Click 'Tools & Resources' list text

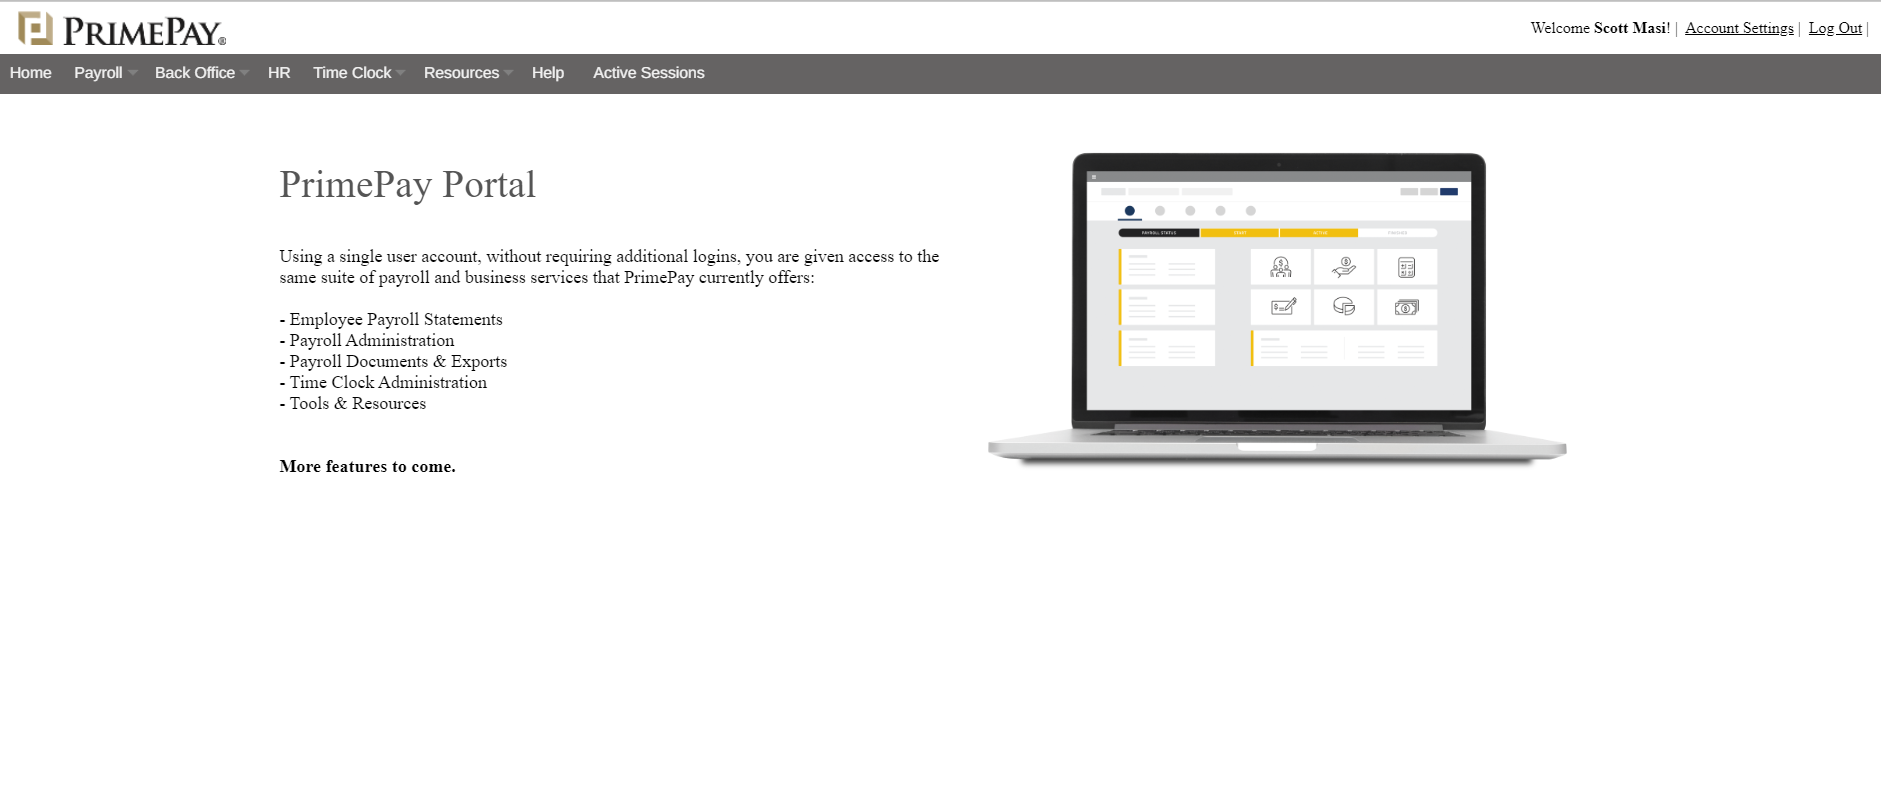pos(358,404)
